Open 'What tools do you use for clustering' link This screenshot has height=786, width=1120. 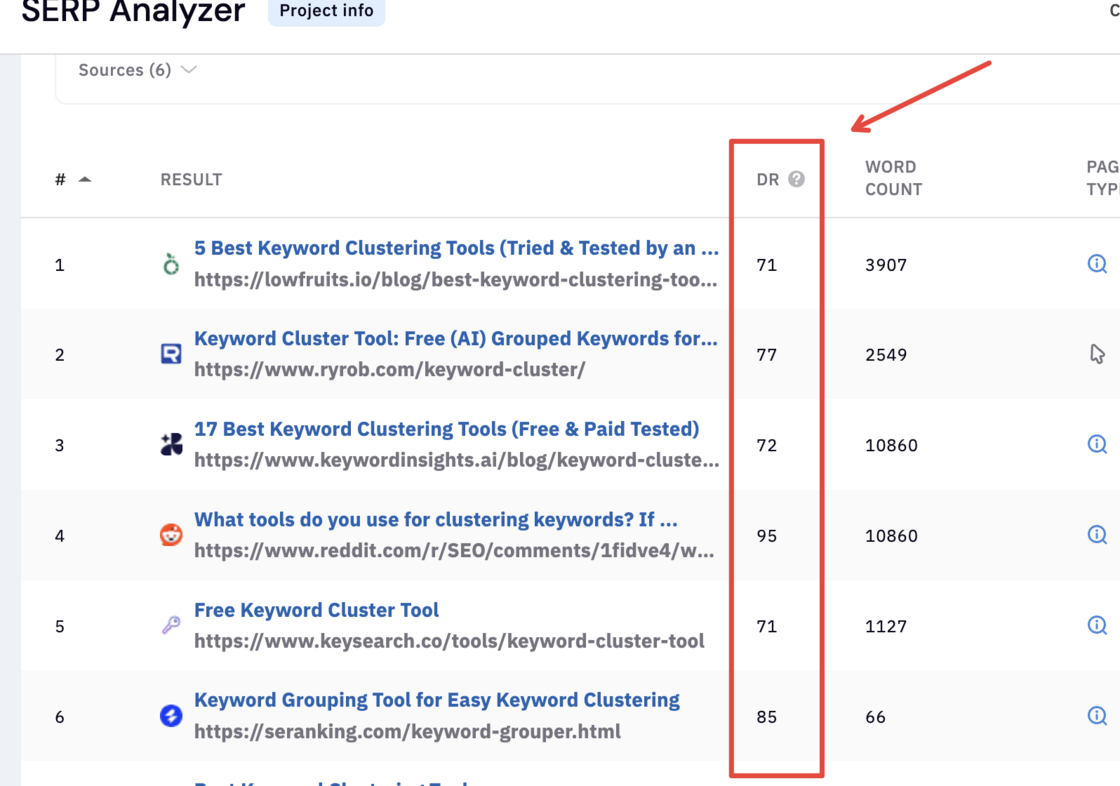tap(436, 519)
